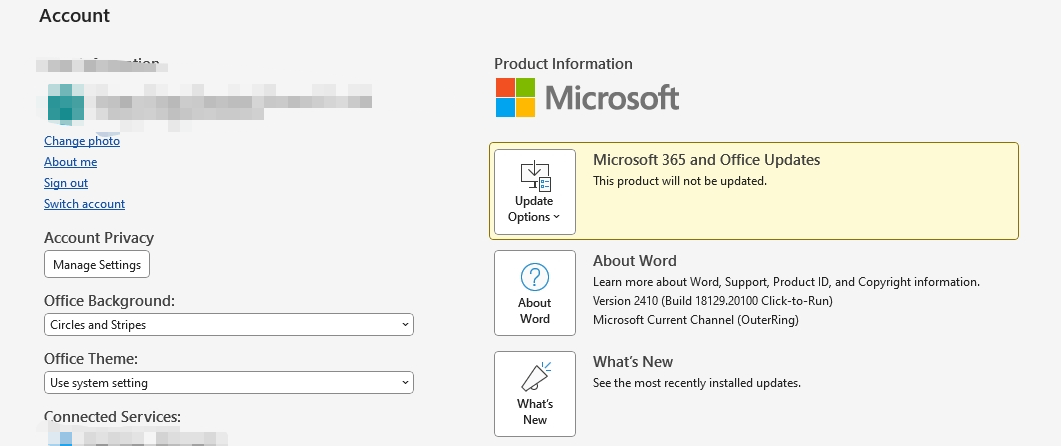
Task: Click the What's New heading text
Action: pyautogui.click(x=633, y=361)
